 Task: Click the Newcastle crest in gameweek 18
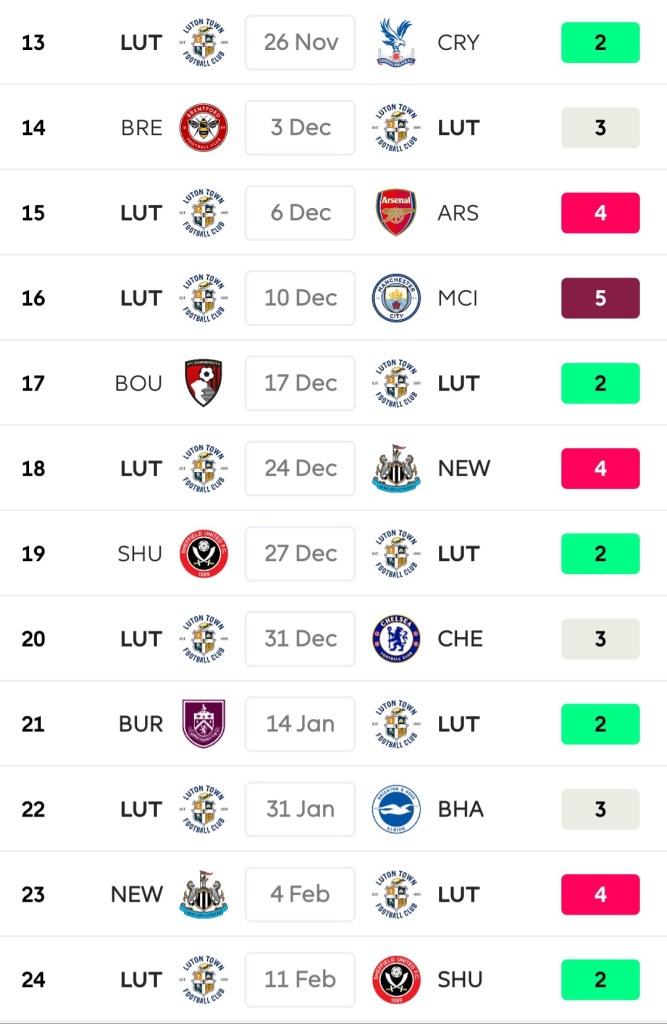pyautogui.click(x=396, y=468)
